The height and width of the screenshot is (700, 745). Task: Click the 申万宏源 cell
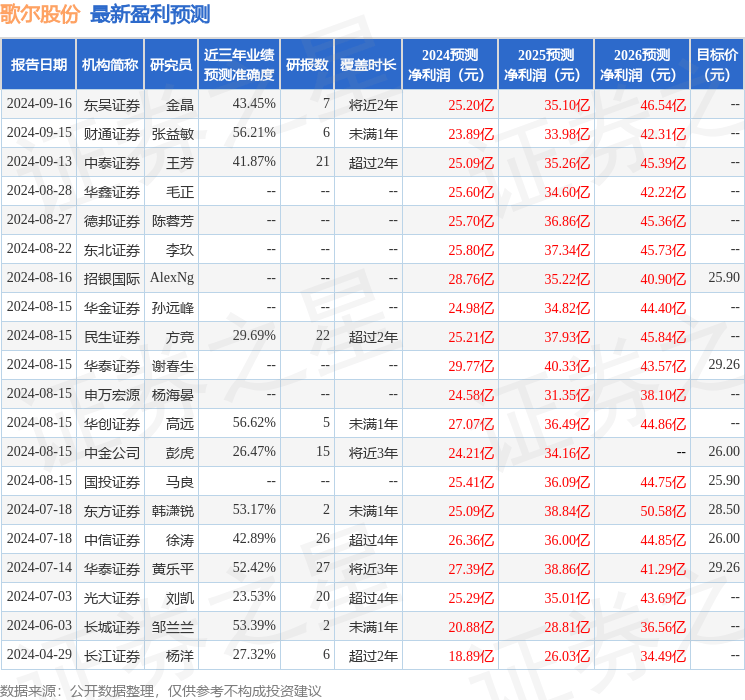pos(112,395)
